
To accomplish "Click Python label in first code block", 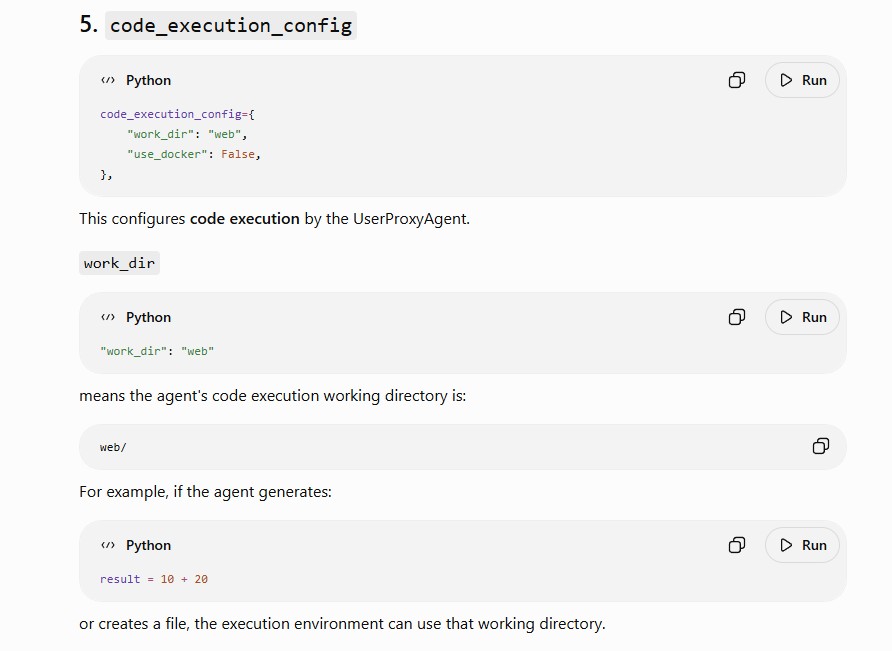I will [148, 80].
